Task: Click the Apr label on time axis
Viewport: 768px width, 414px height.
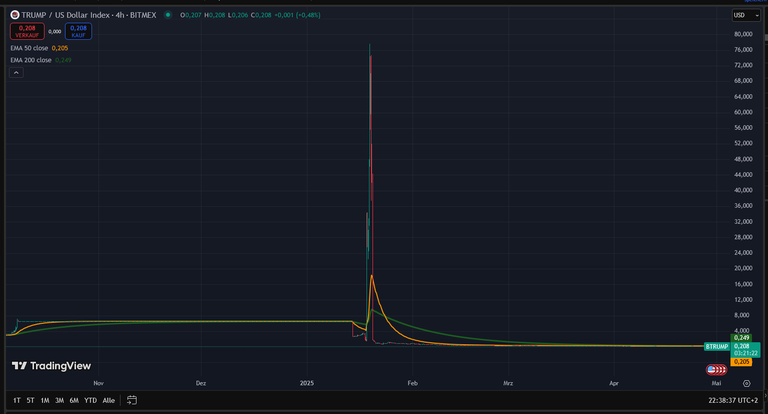Action: click(614, 383)
